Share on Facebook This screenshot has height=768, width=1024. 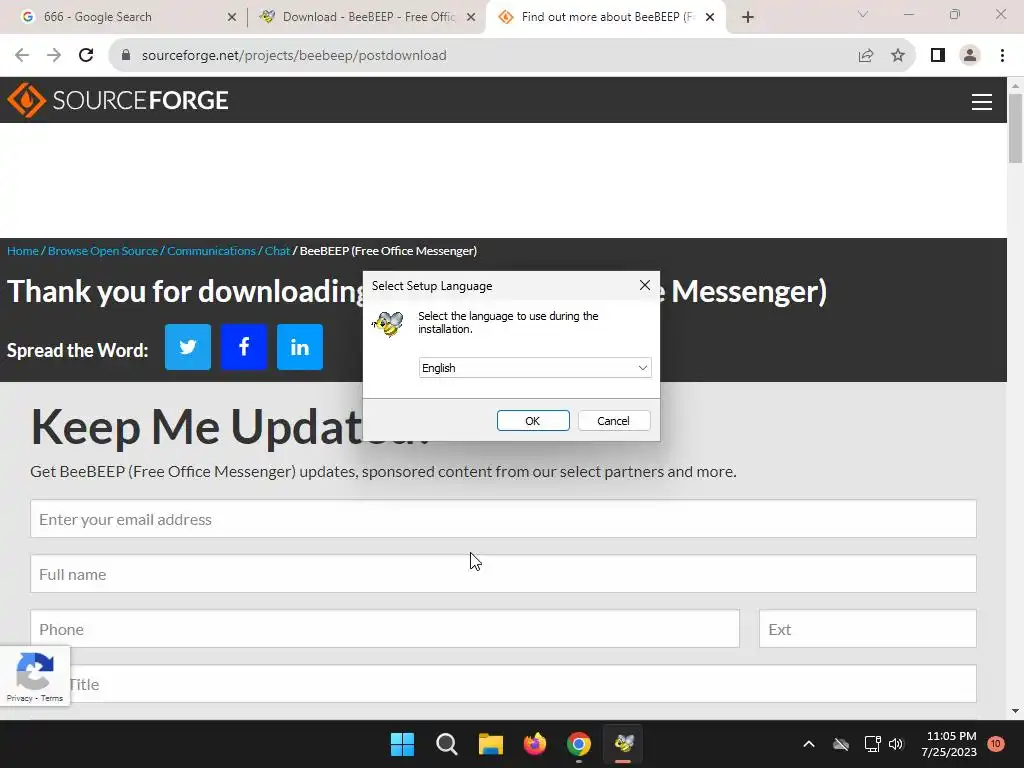point(244,347)
